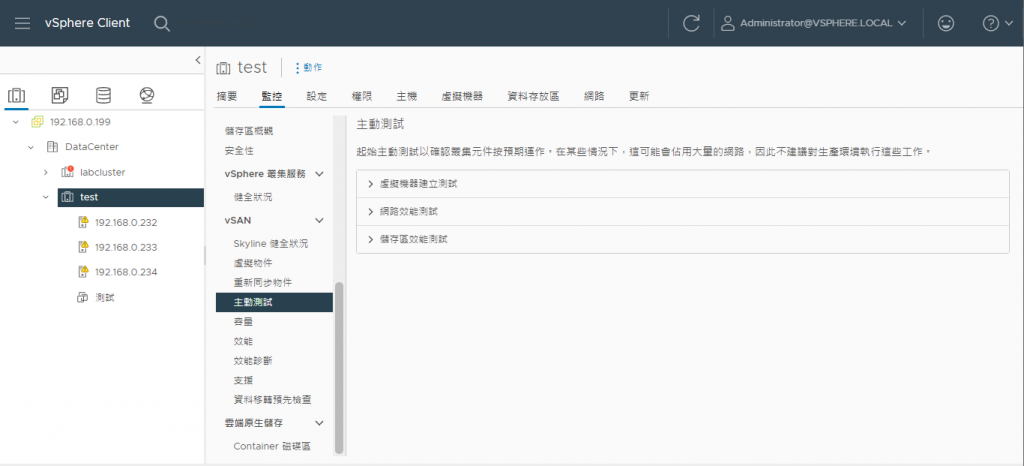Click the DataCenter icon in tree
Image resolution: width=1024 pixels, height=466 pixels.
(52, 147)
